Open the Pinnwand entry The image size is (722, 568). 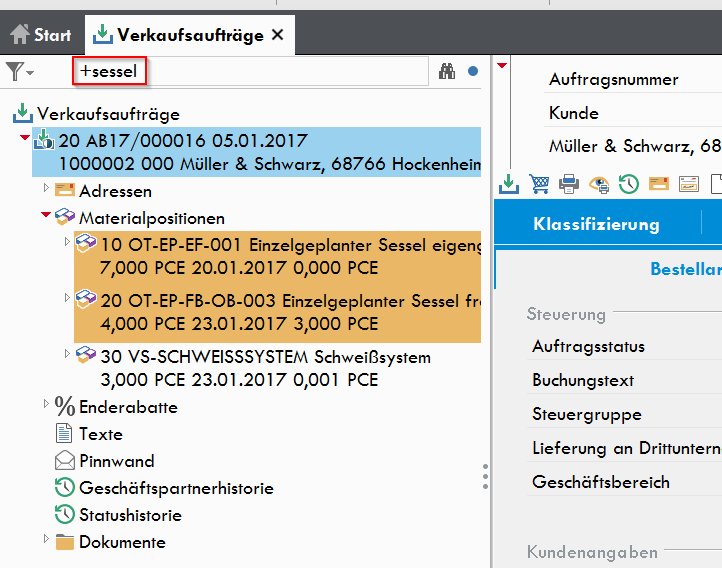[x=116, y=461]
